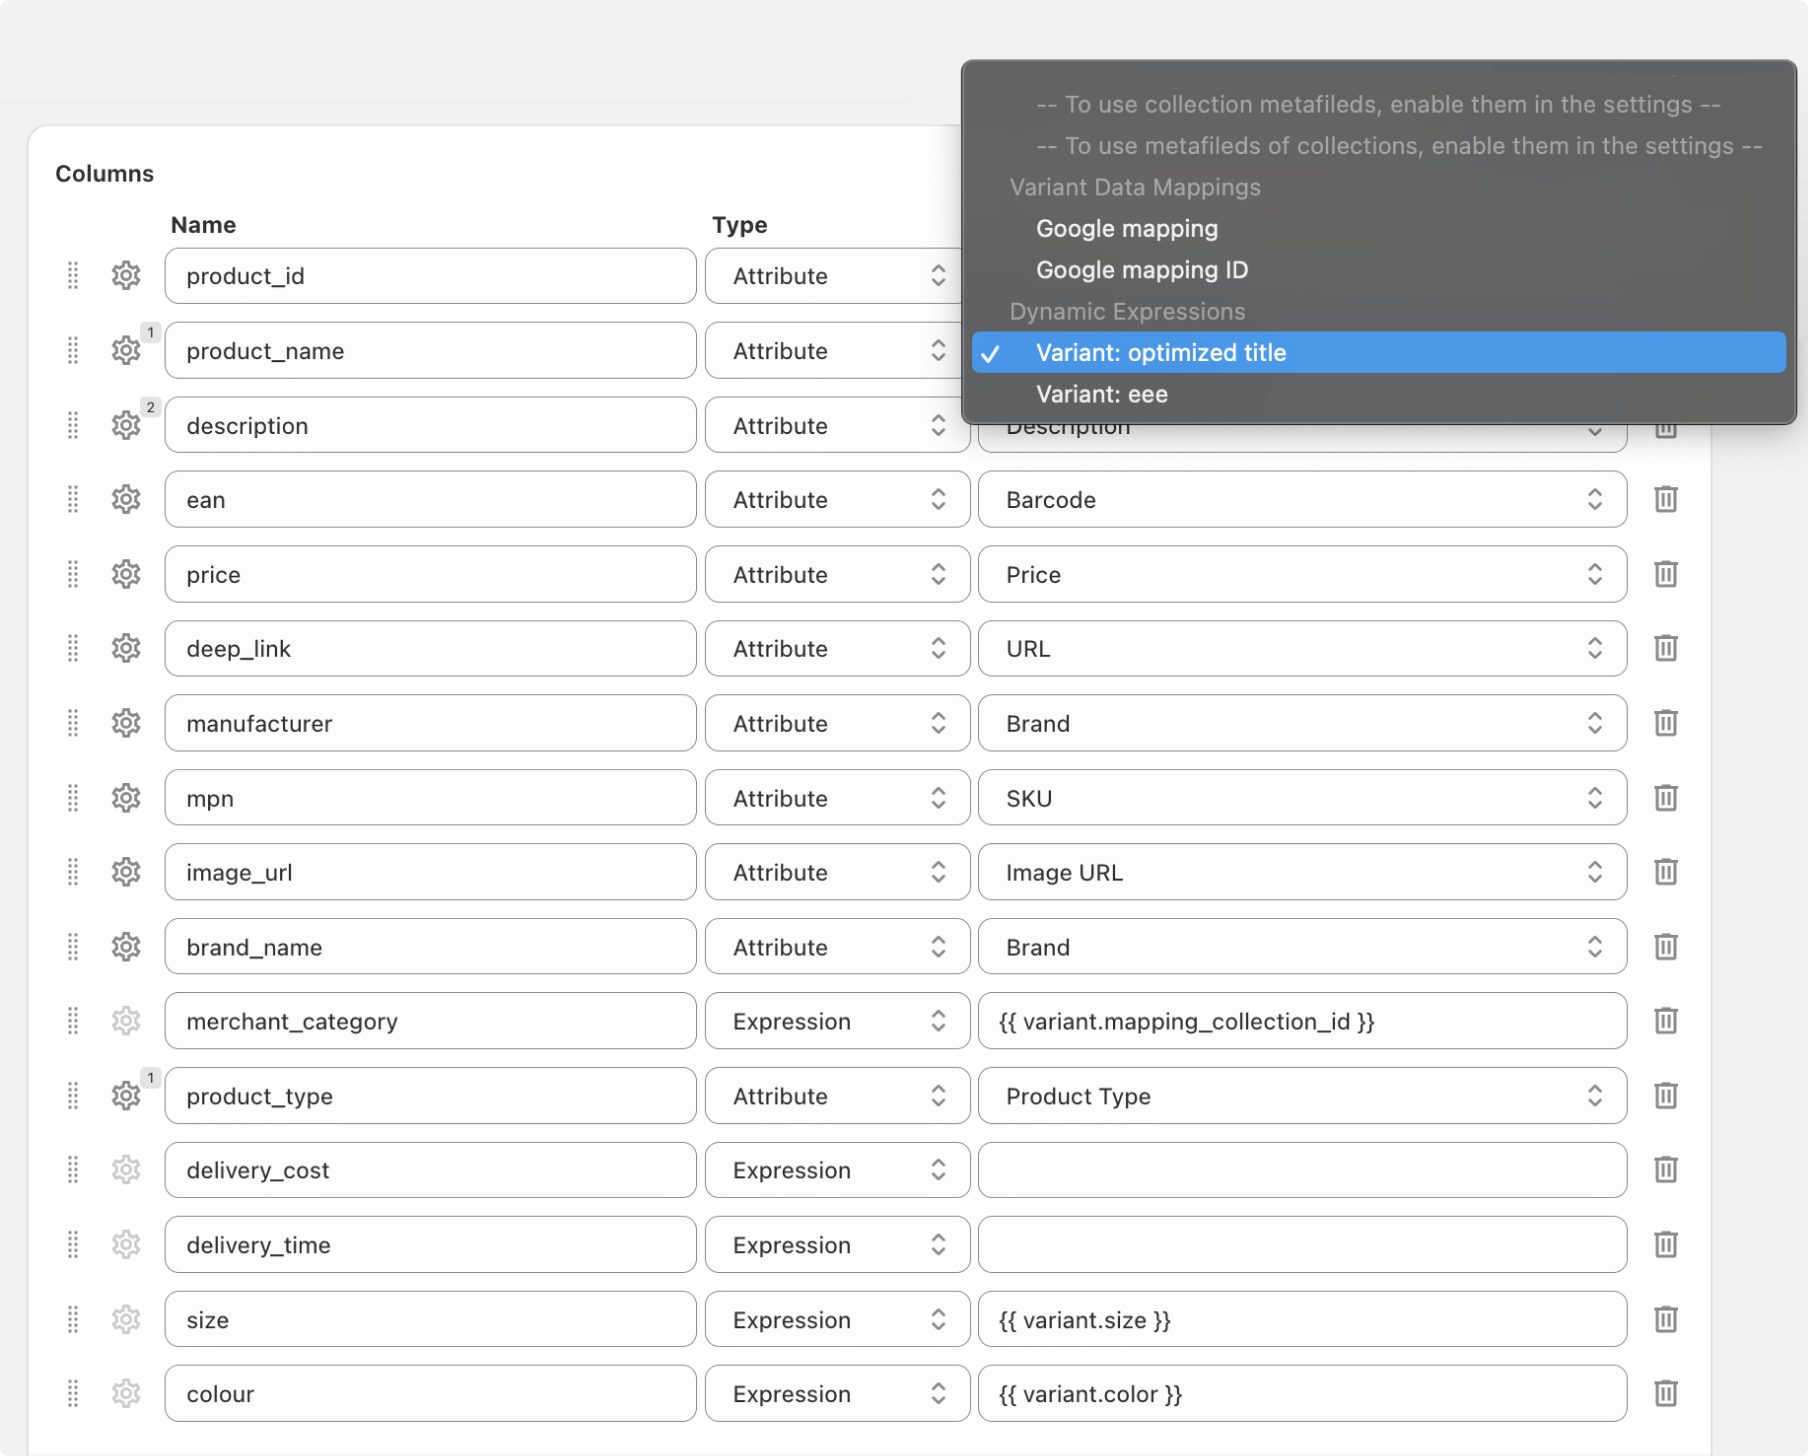Open Type dropdown for delivery_cost row
Image resolution: width=1808 pixels, height=1456 pixels.
tap(837, 1170)
